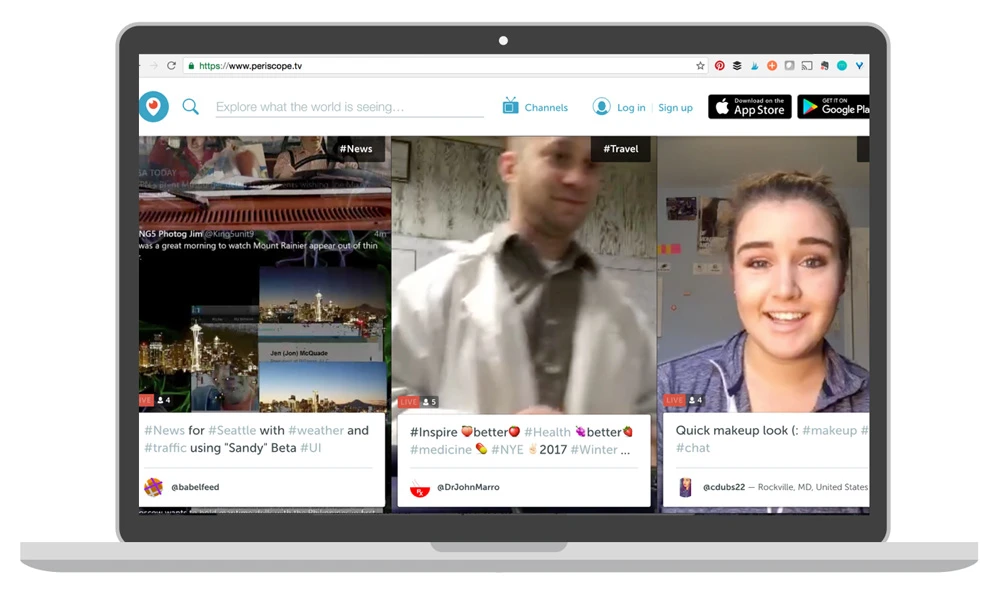Select the #News tag on first broadcast
The height and width of the screenshot is (606, 1000).
point(356,149)
